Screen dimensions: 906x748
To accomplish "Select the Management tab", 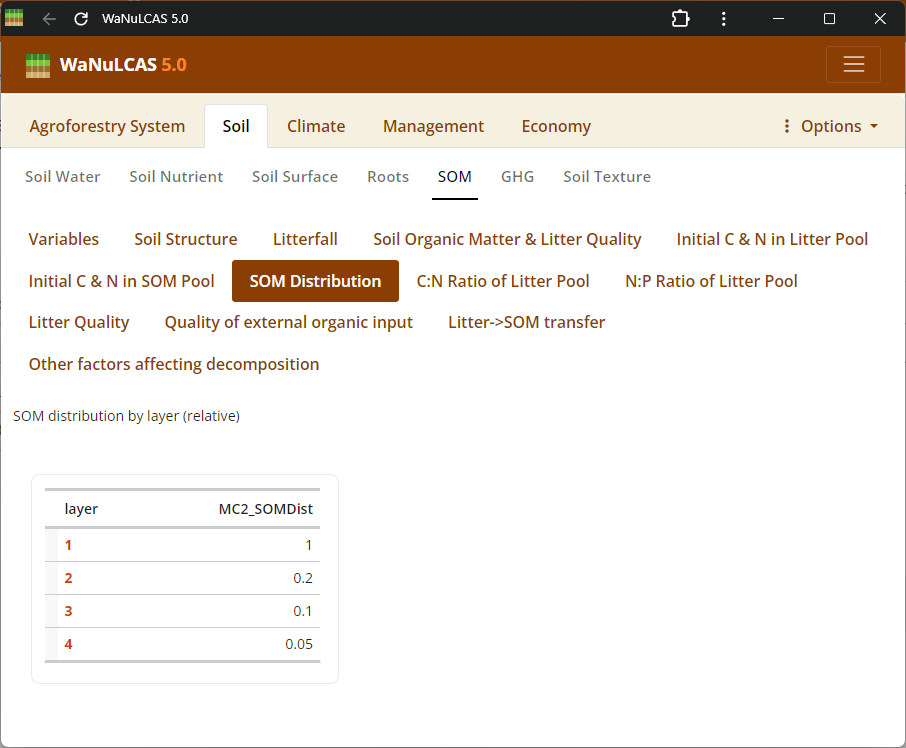I will 433,126.
